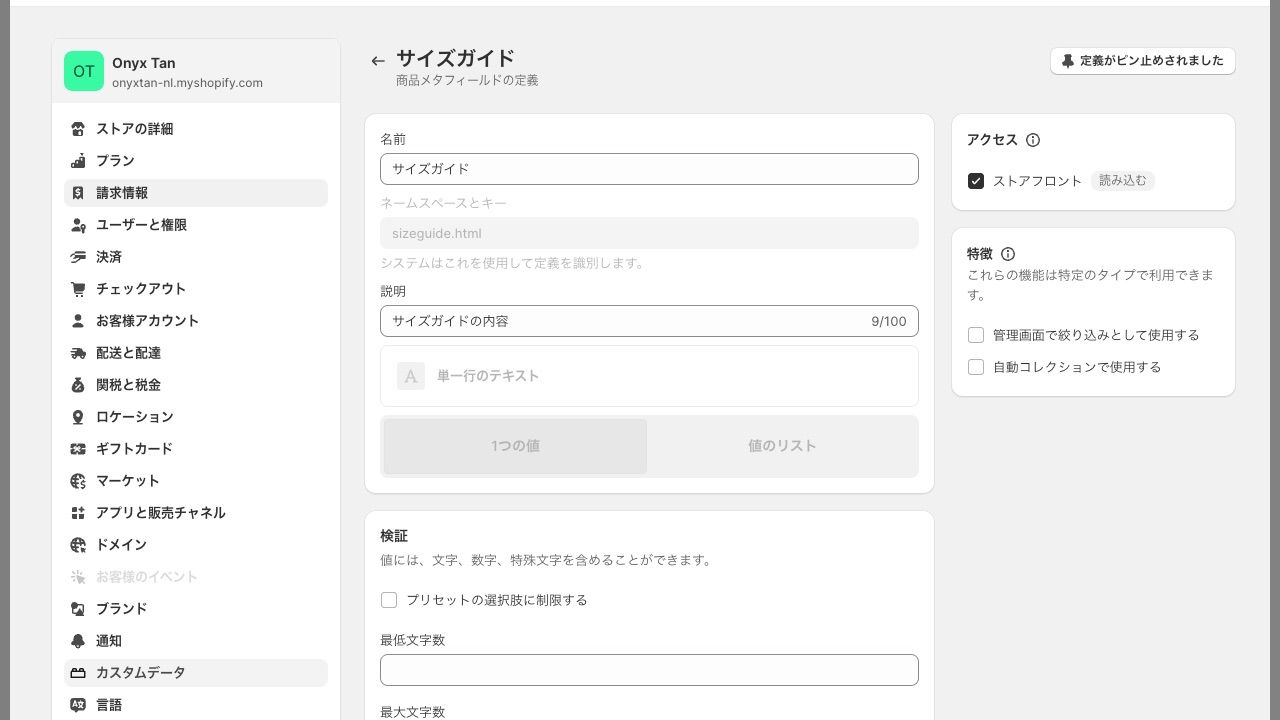
Task: Open 通知 settings
Action: coord(196,641)
